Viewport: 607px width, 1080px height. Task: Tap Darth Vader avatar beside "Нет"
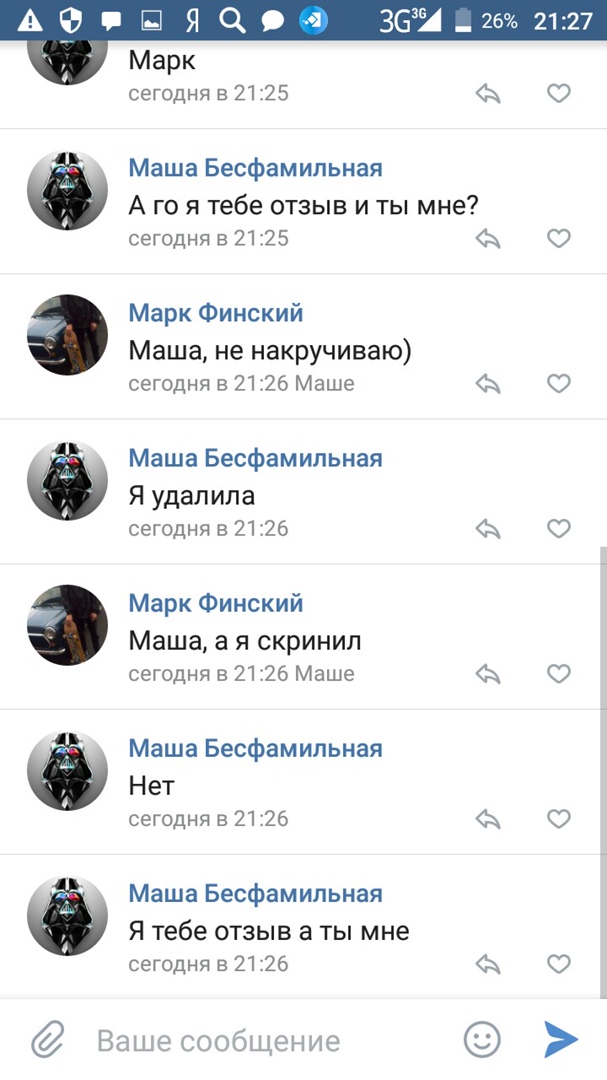tap(67, 770)
